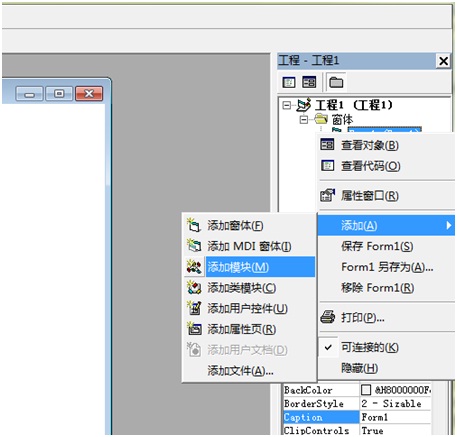The height and width of the screenshot is (437, 457).
Task: Click the 添加属性页 icon
Action: pyautogui.click(x=194, y=329)
